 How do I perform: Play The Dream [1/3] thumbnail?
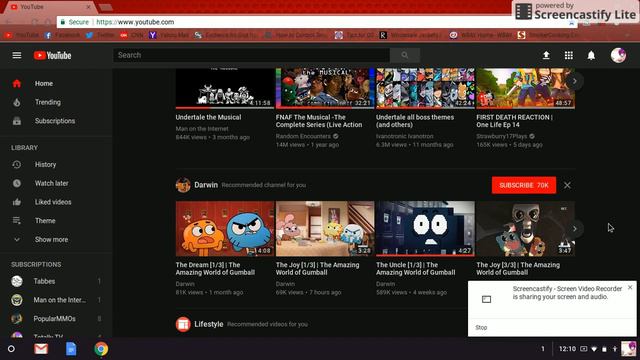[x=225, y=229]
